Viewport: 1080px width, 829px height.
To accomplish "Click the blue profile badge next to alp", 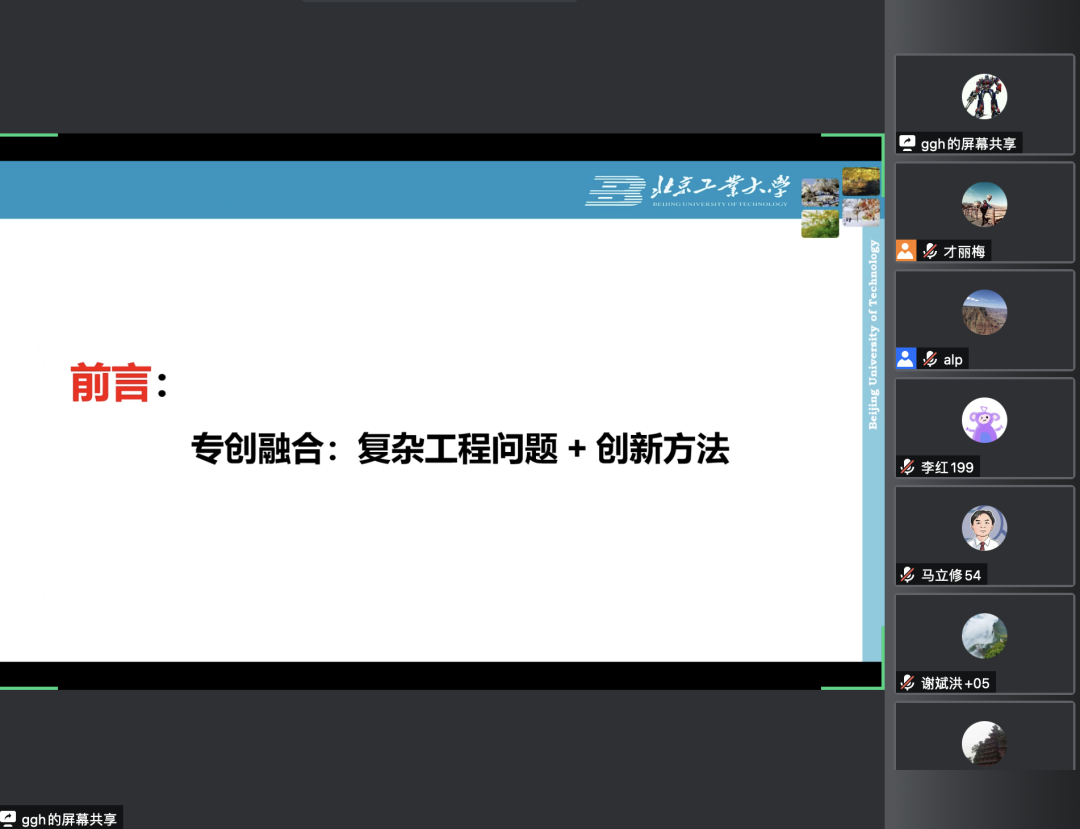I will [906, 358].
